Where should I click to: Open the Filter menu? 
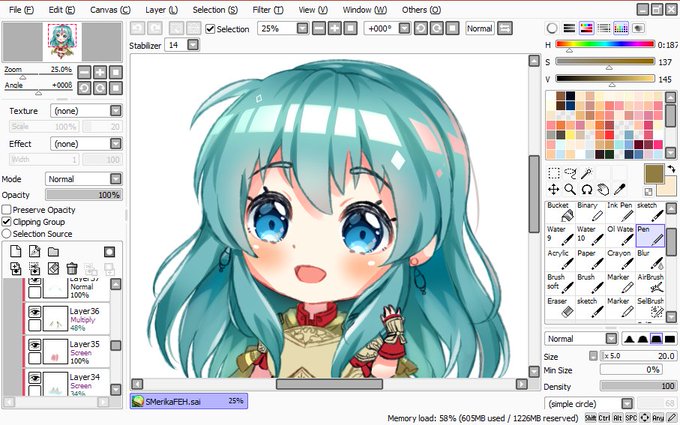(x=268, y=10)
